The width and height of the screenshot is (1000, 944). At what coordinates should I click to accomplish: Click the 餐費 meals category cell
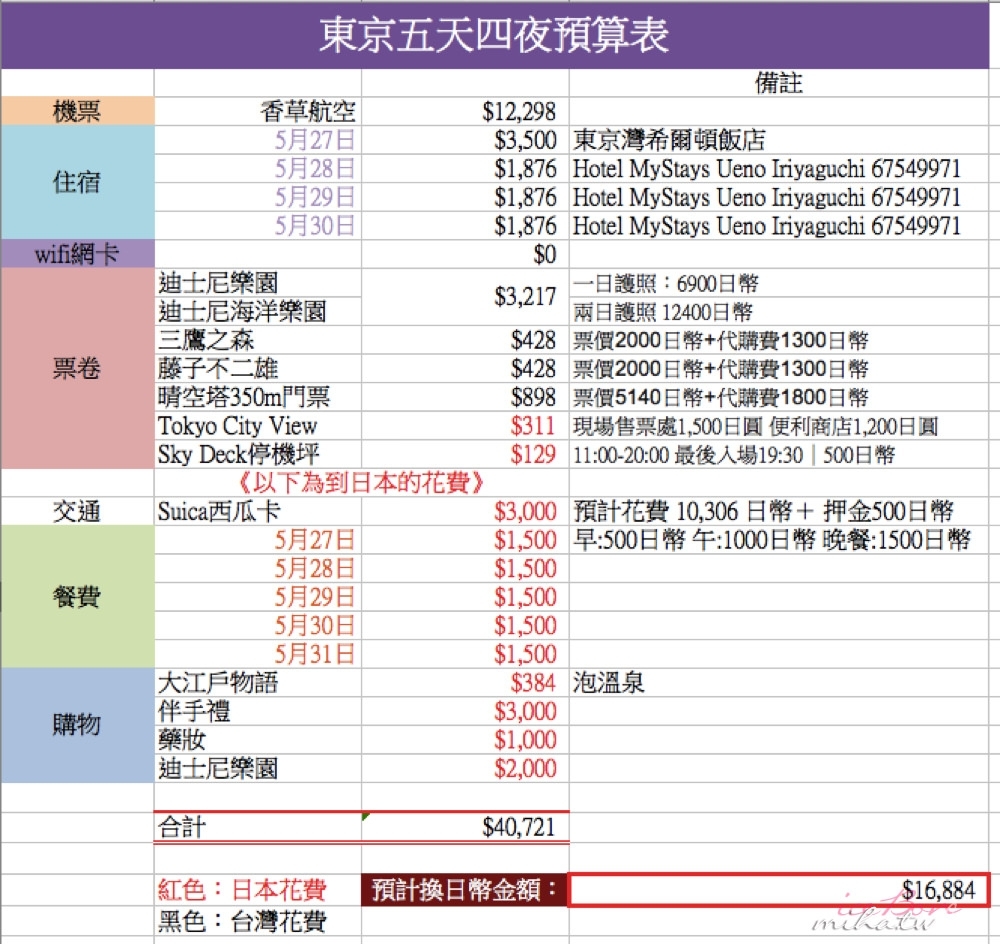click(78, 597)
